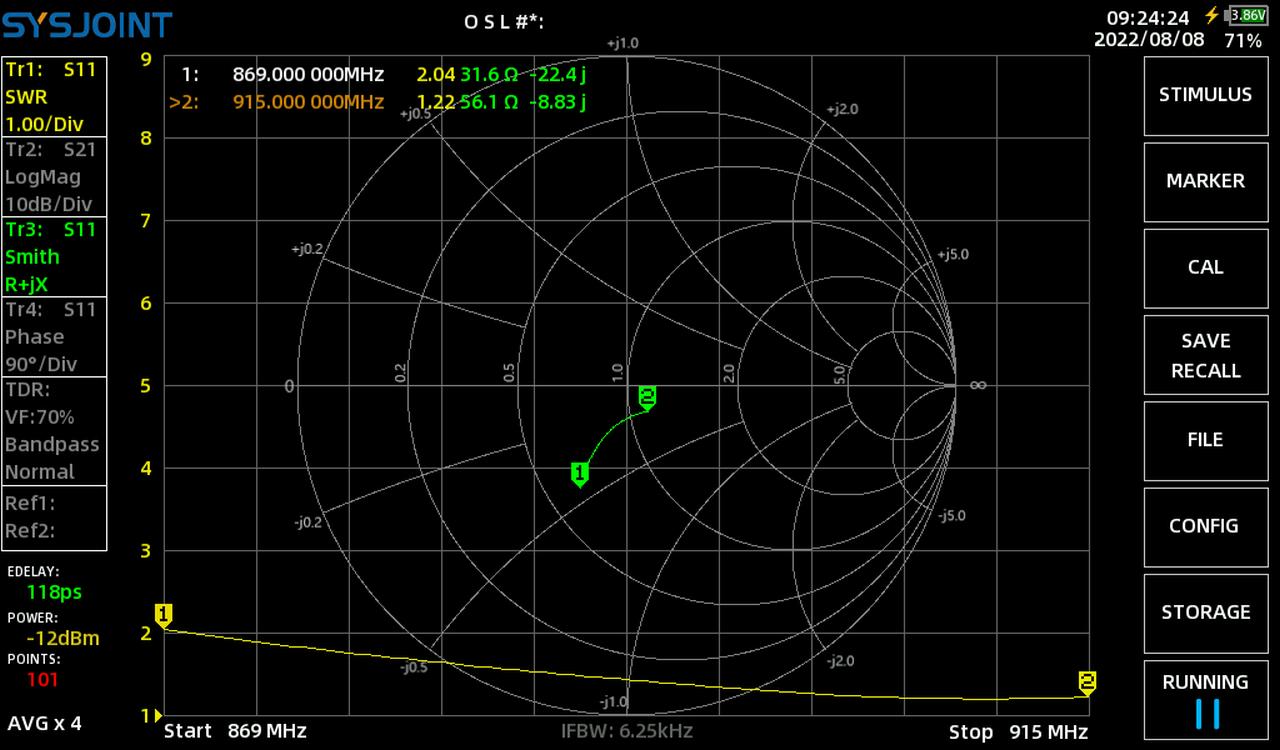The height and width of the screenshot is (750, 1280).
Task: Click the 2022/08/08 date
Action: click(x=1149, y=40)
